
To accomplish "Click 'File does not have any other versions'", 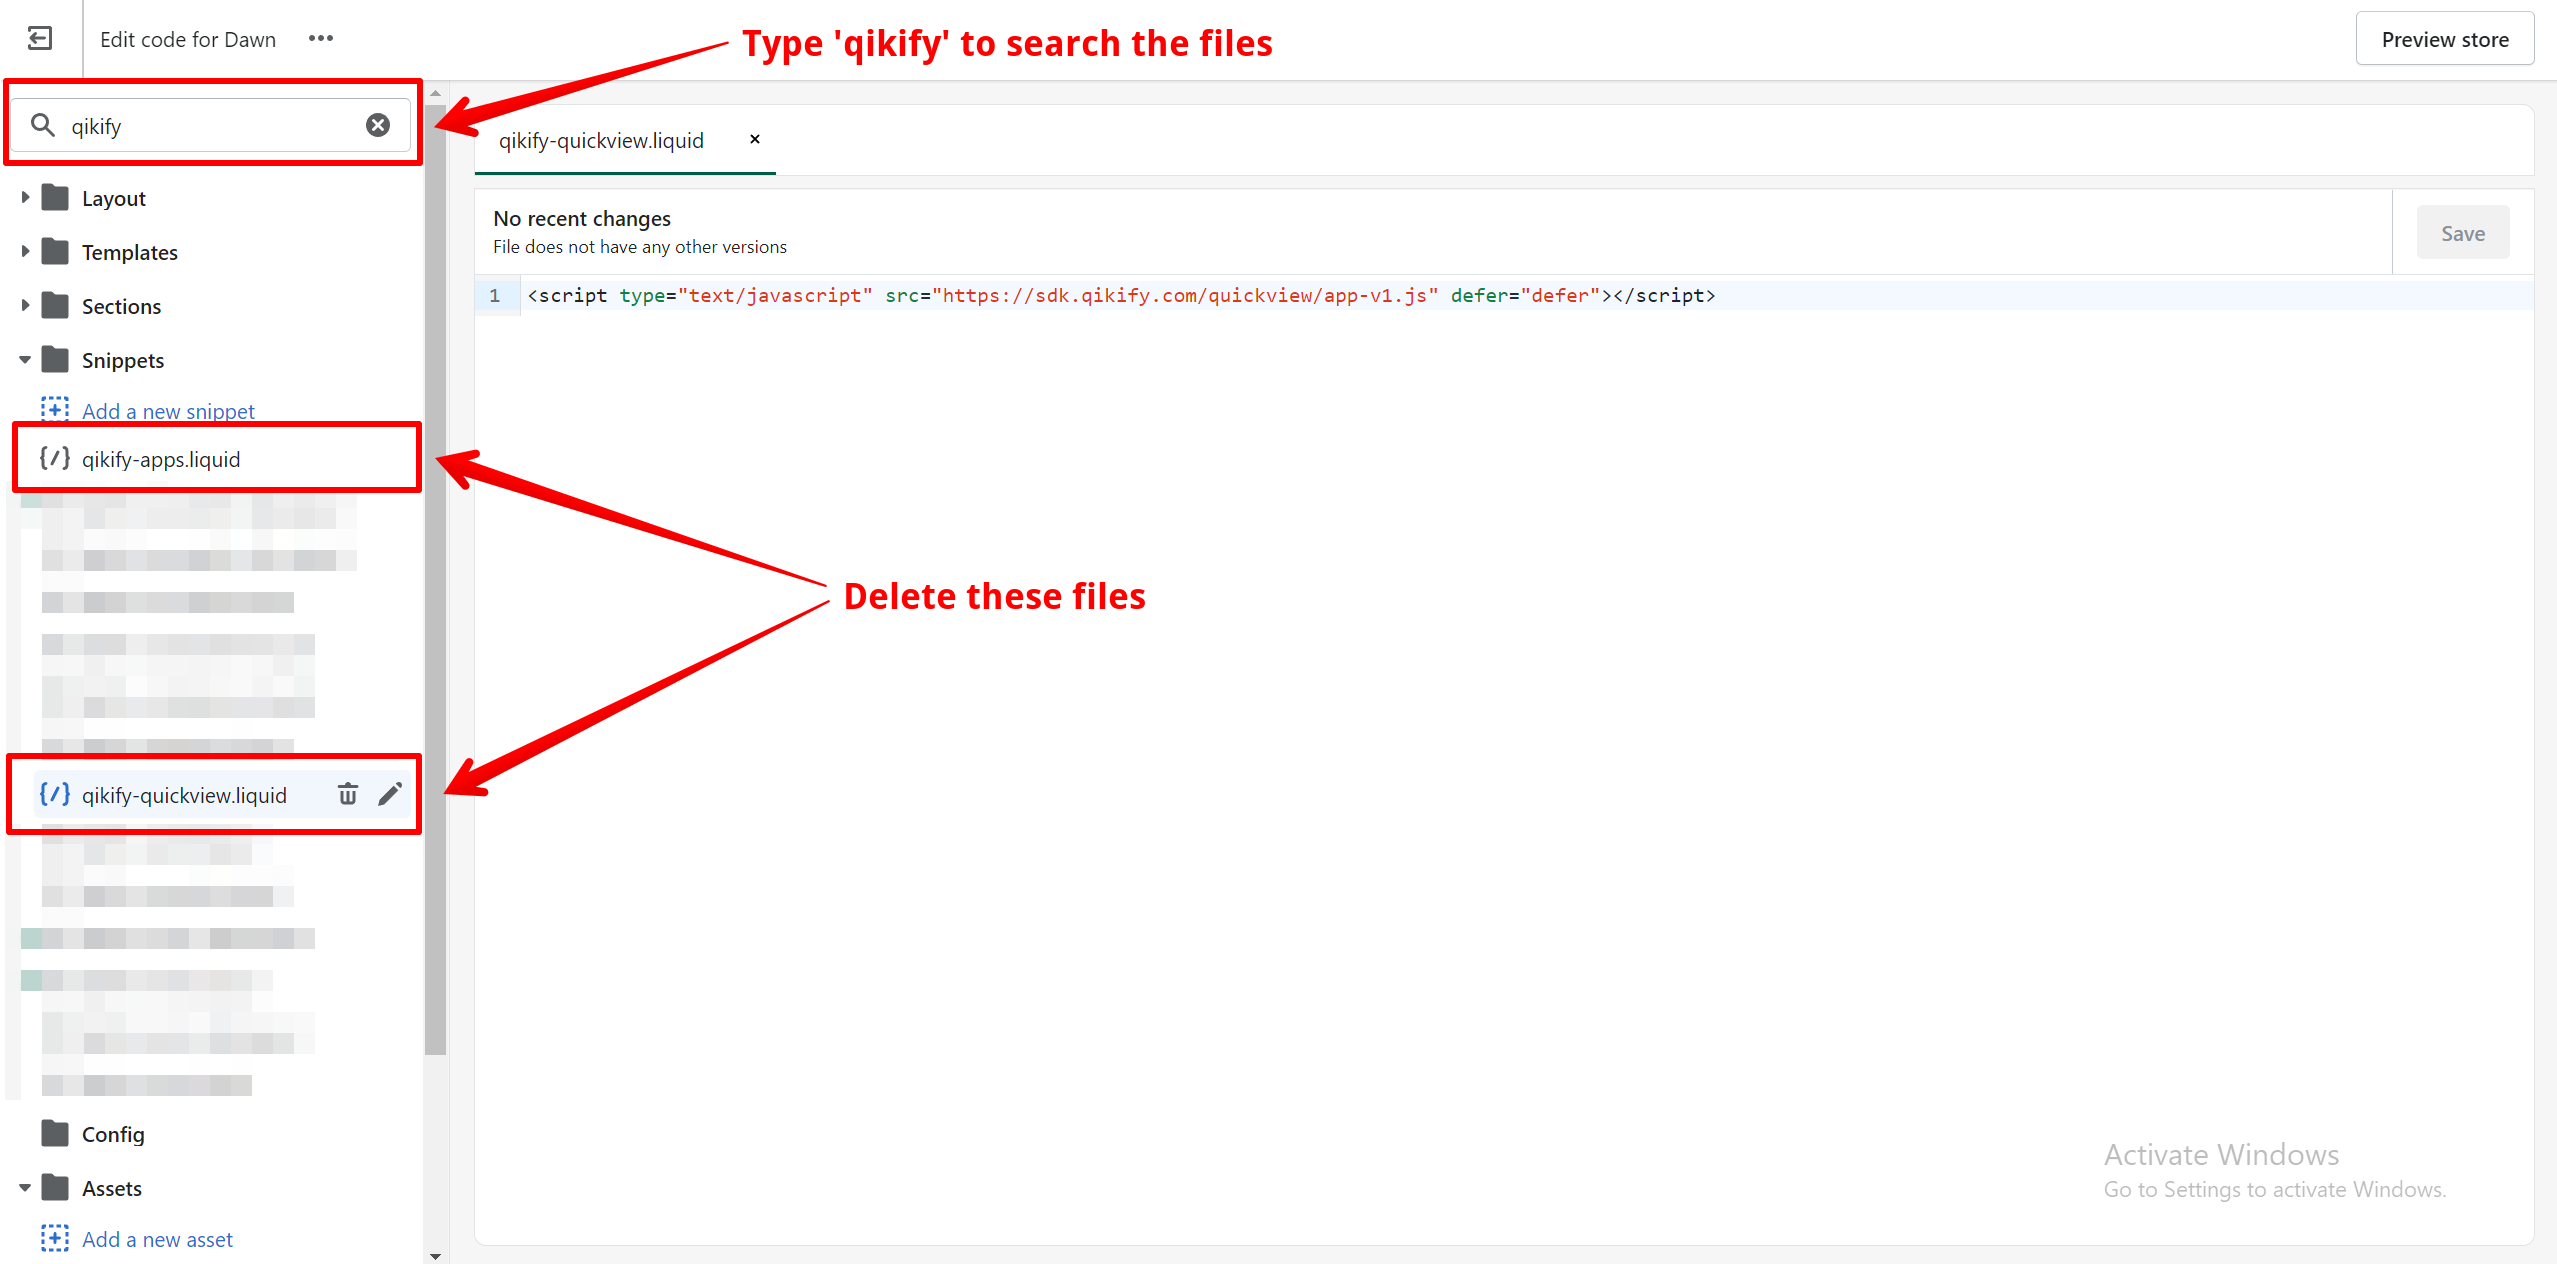I will [640, 247].
